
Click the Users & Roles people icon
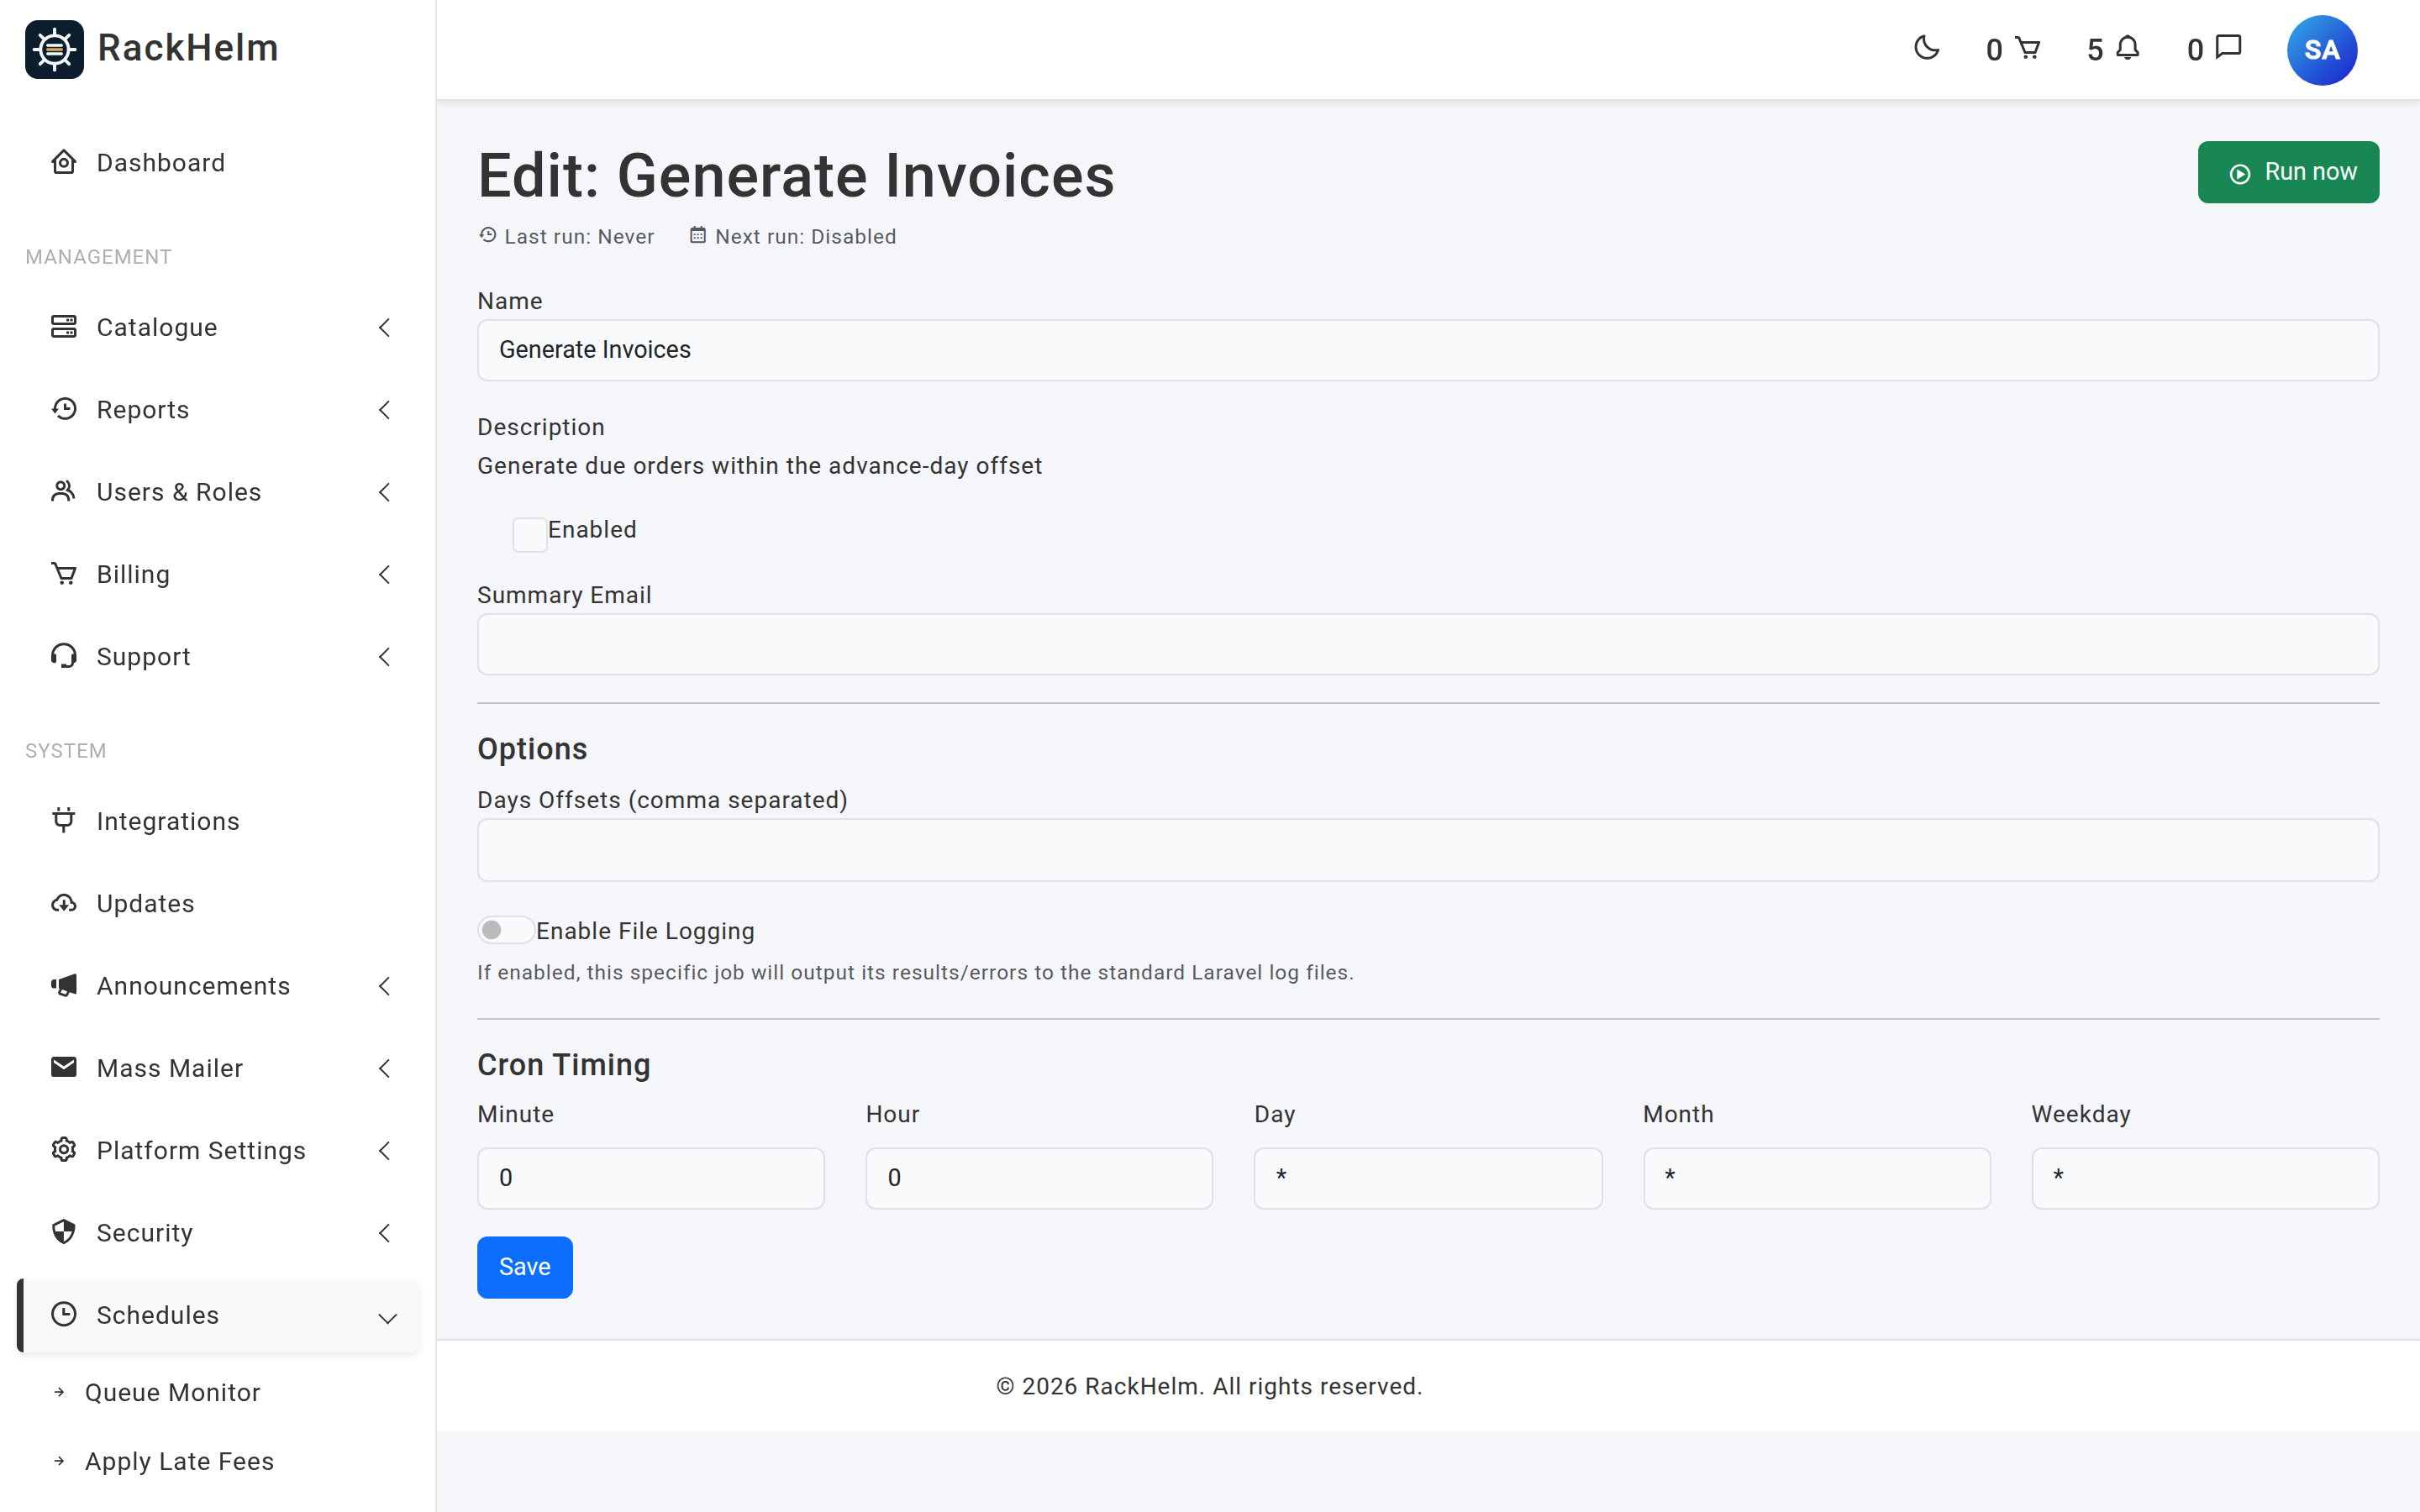(64, 491)
